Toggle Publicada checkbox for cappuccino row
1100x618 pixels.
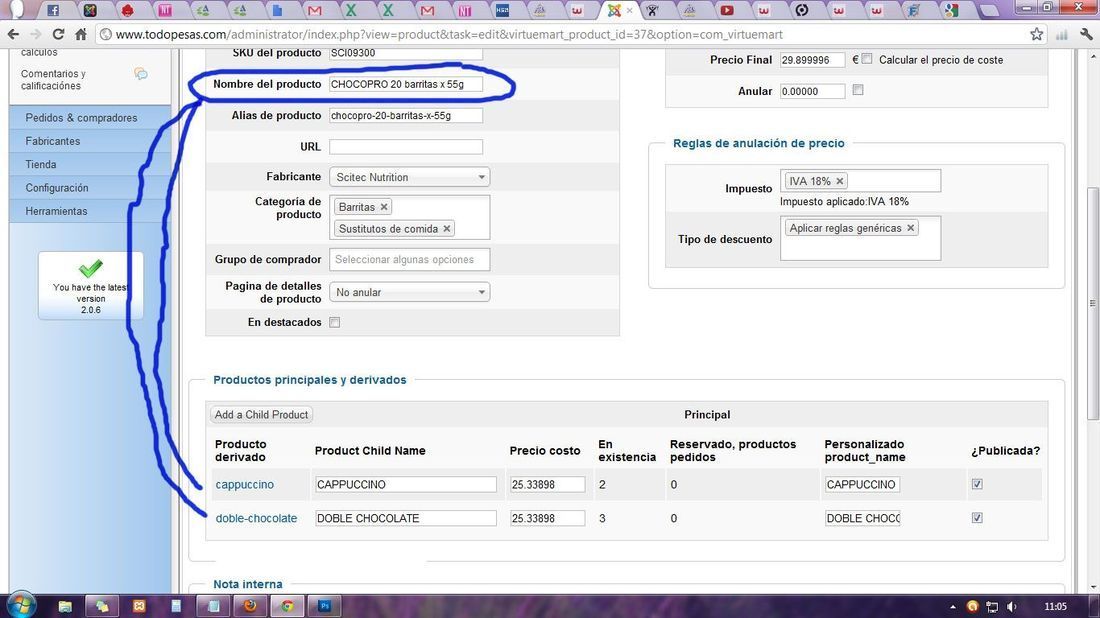click(977, 484)
